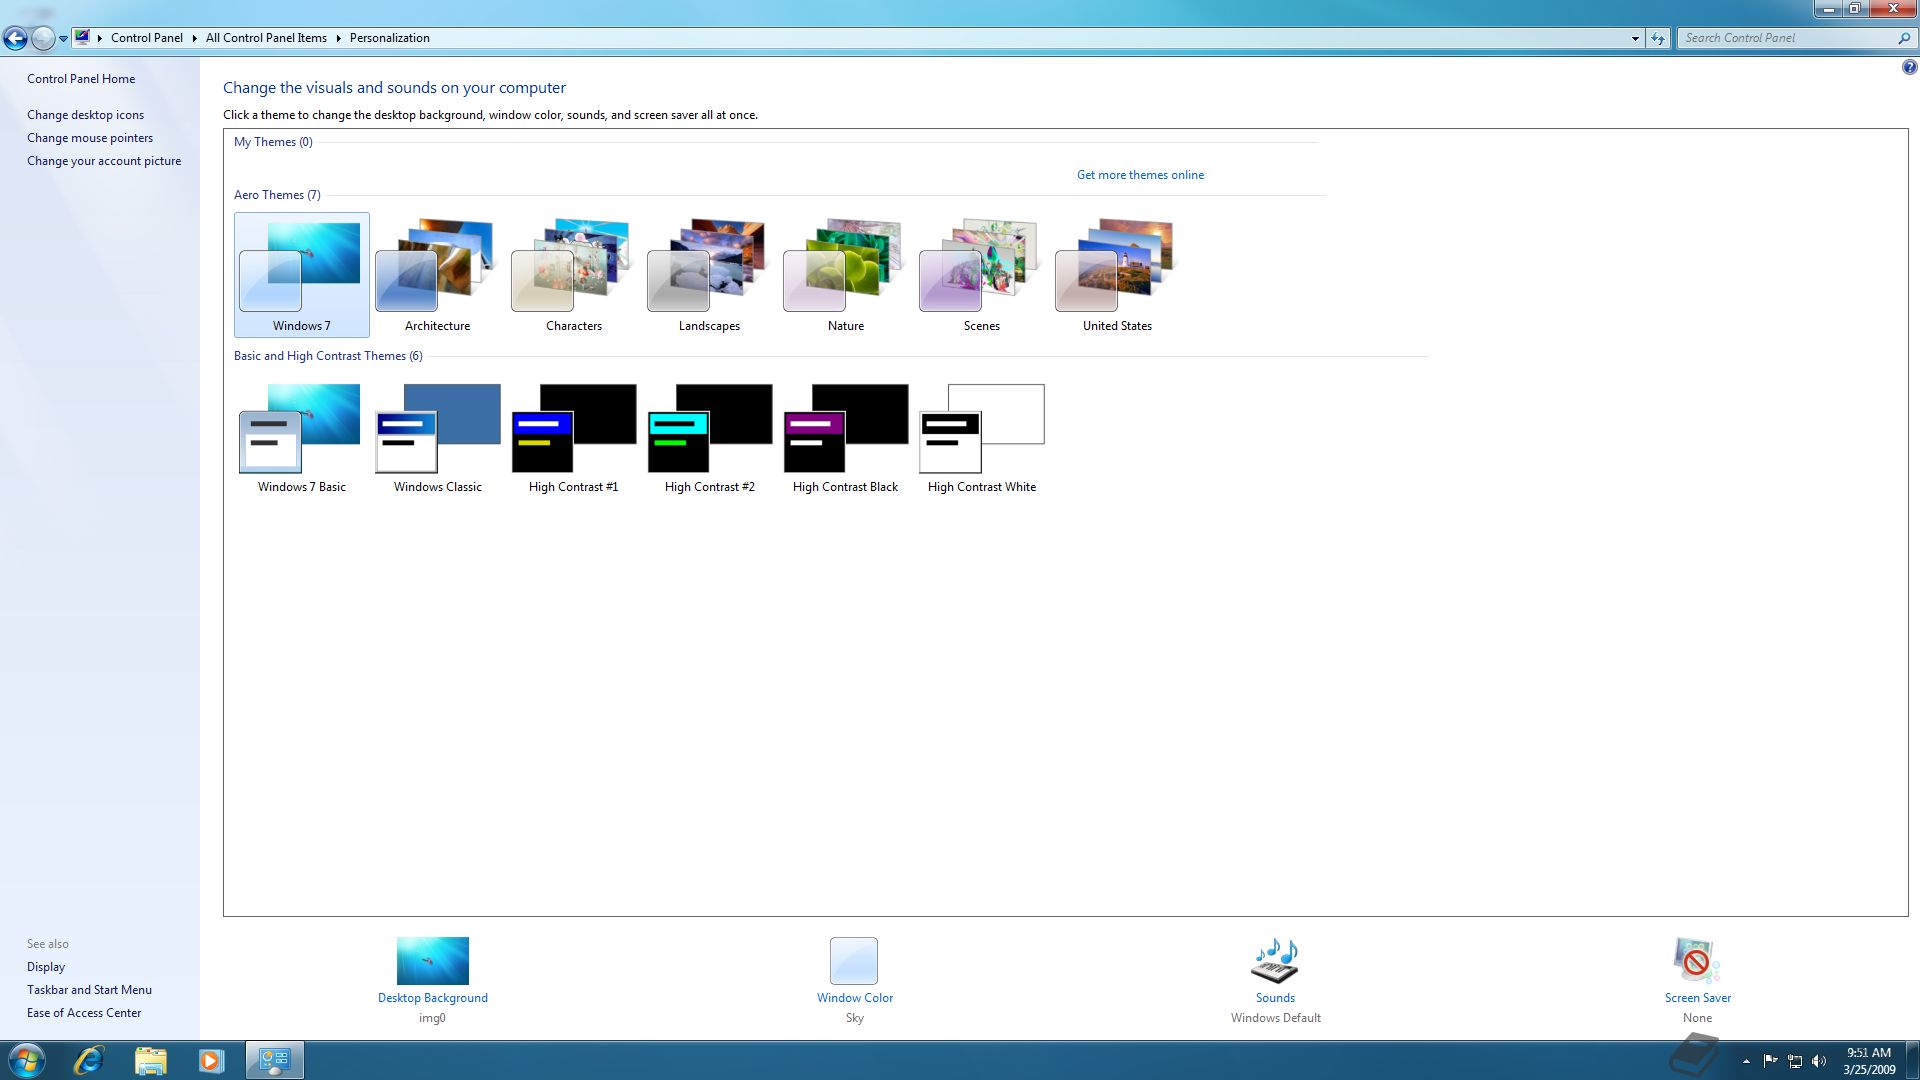Select the United States theme
Image resolution: width=1920 pixels, height=1080 pixels.
(1117, 274)
